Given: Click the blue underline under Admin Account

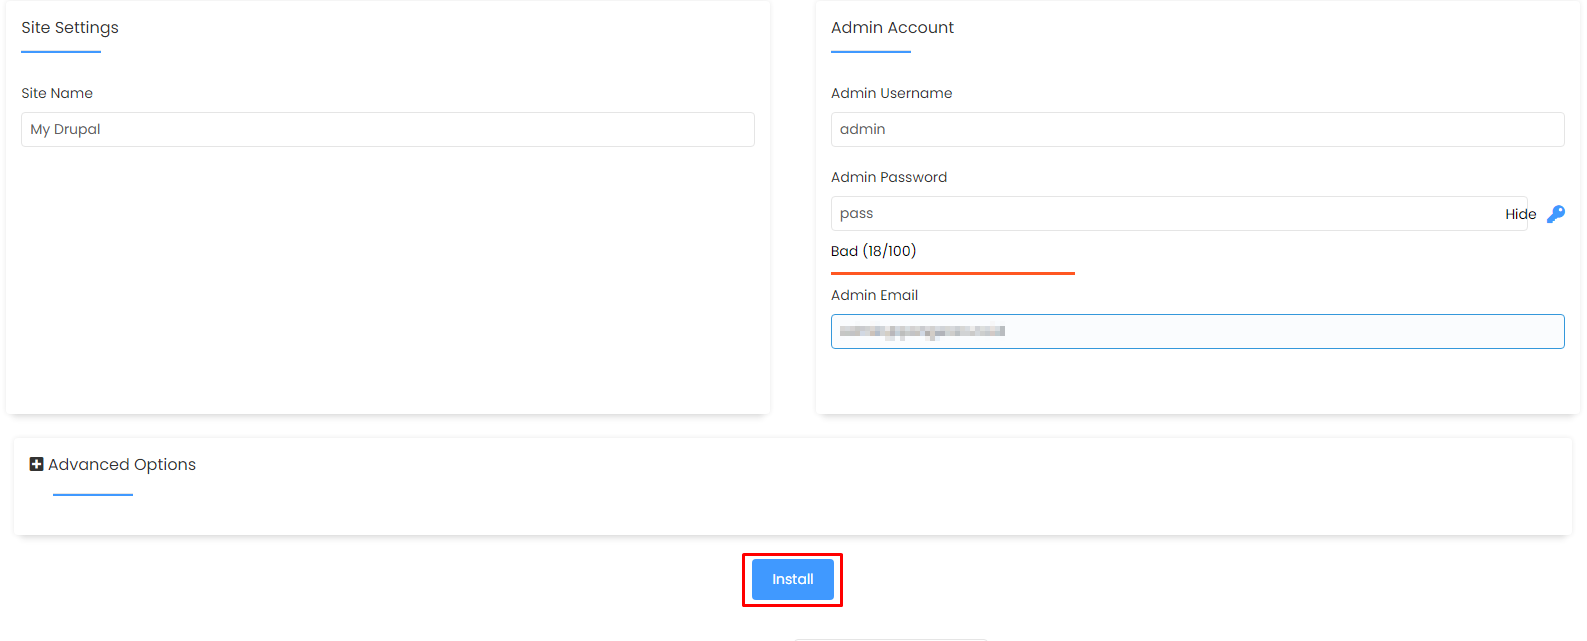Looking at the screenshot, I should [x=871, y=51].
